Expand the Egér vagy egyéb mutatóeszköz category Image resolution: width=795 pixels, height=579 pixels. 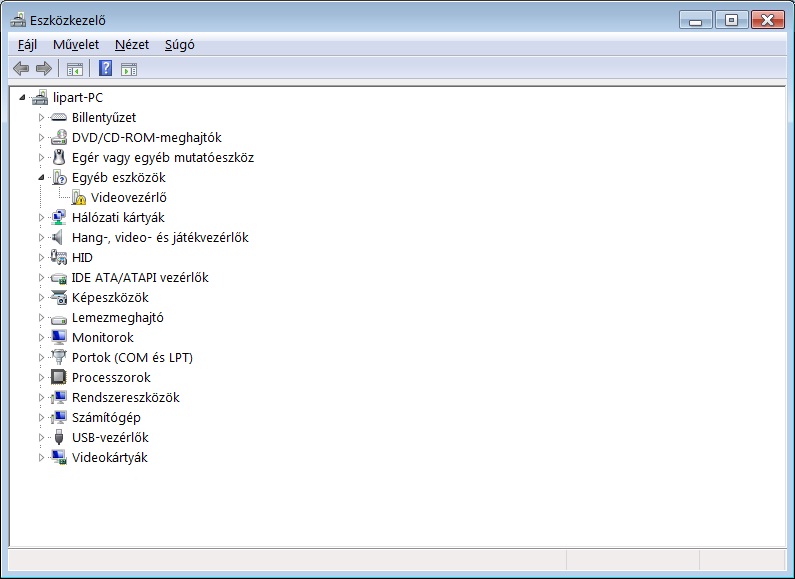(42, 157)
